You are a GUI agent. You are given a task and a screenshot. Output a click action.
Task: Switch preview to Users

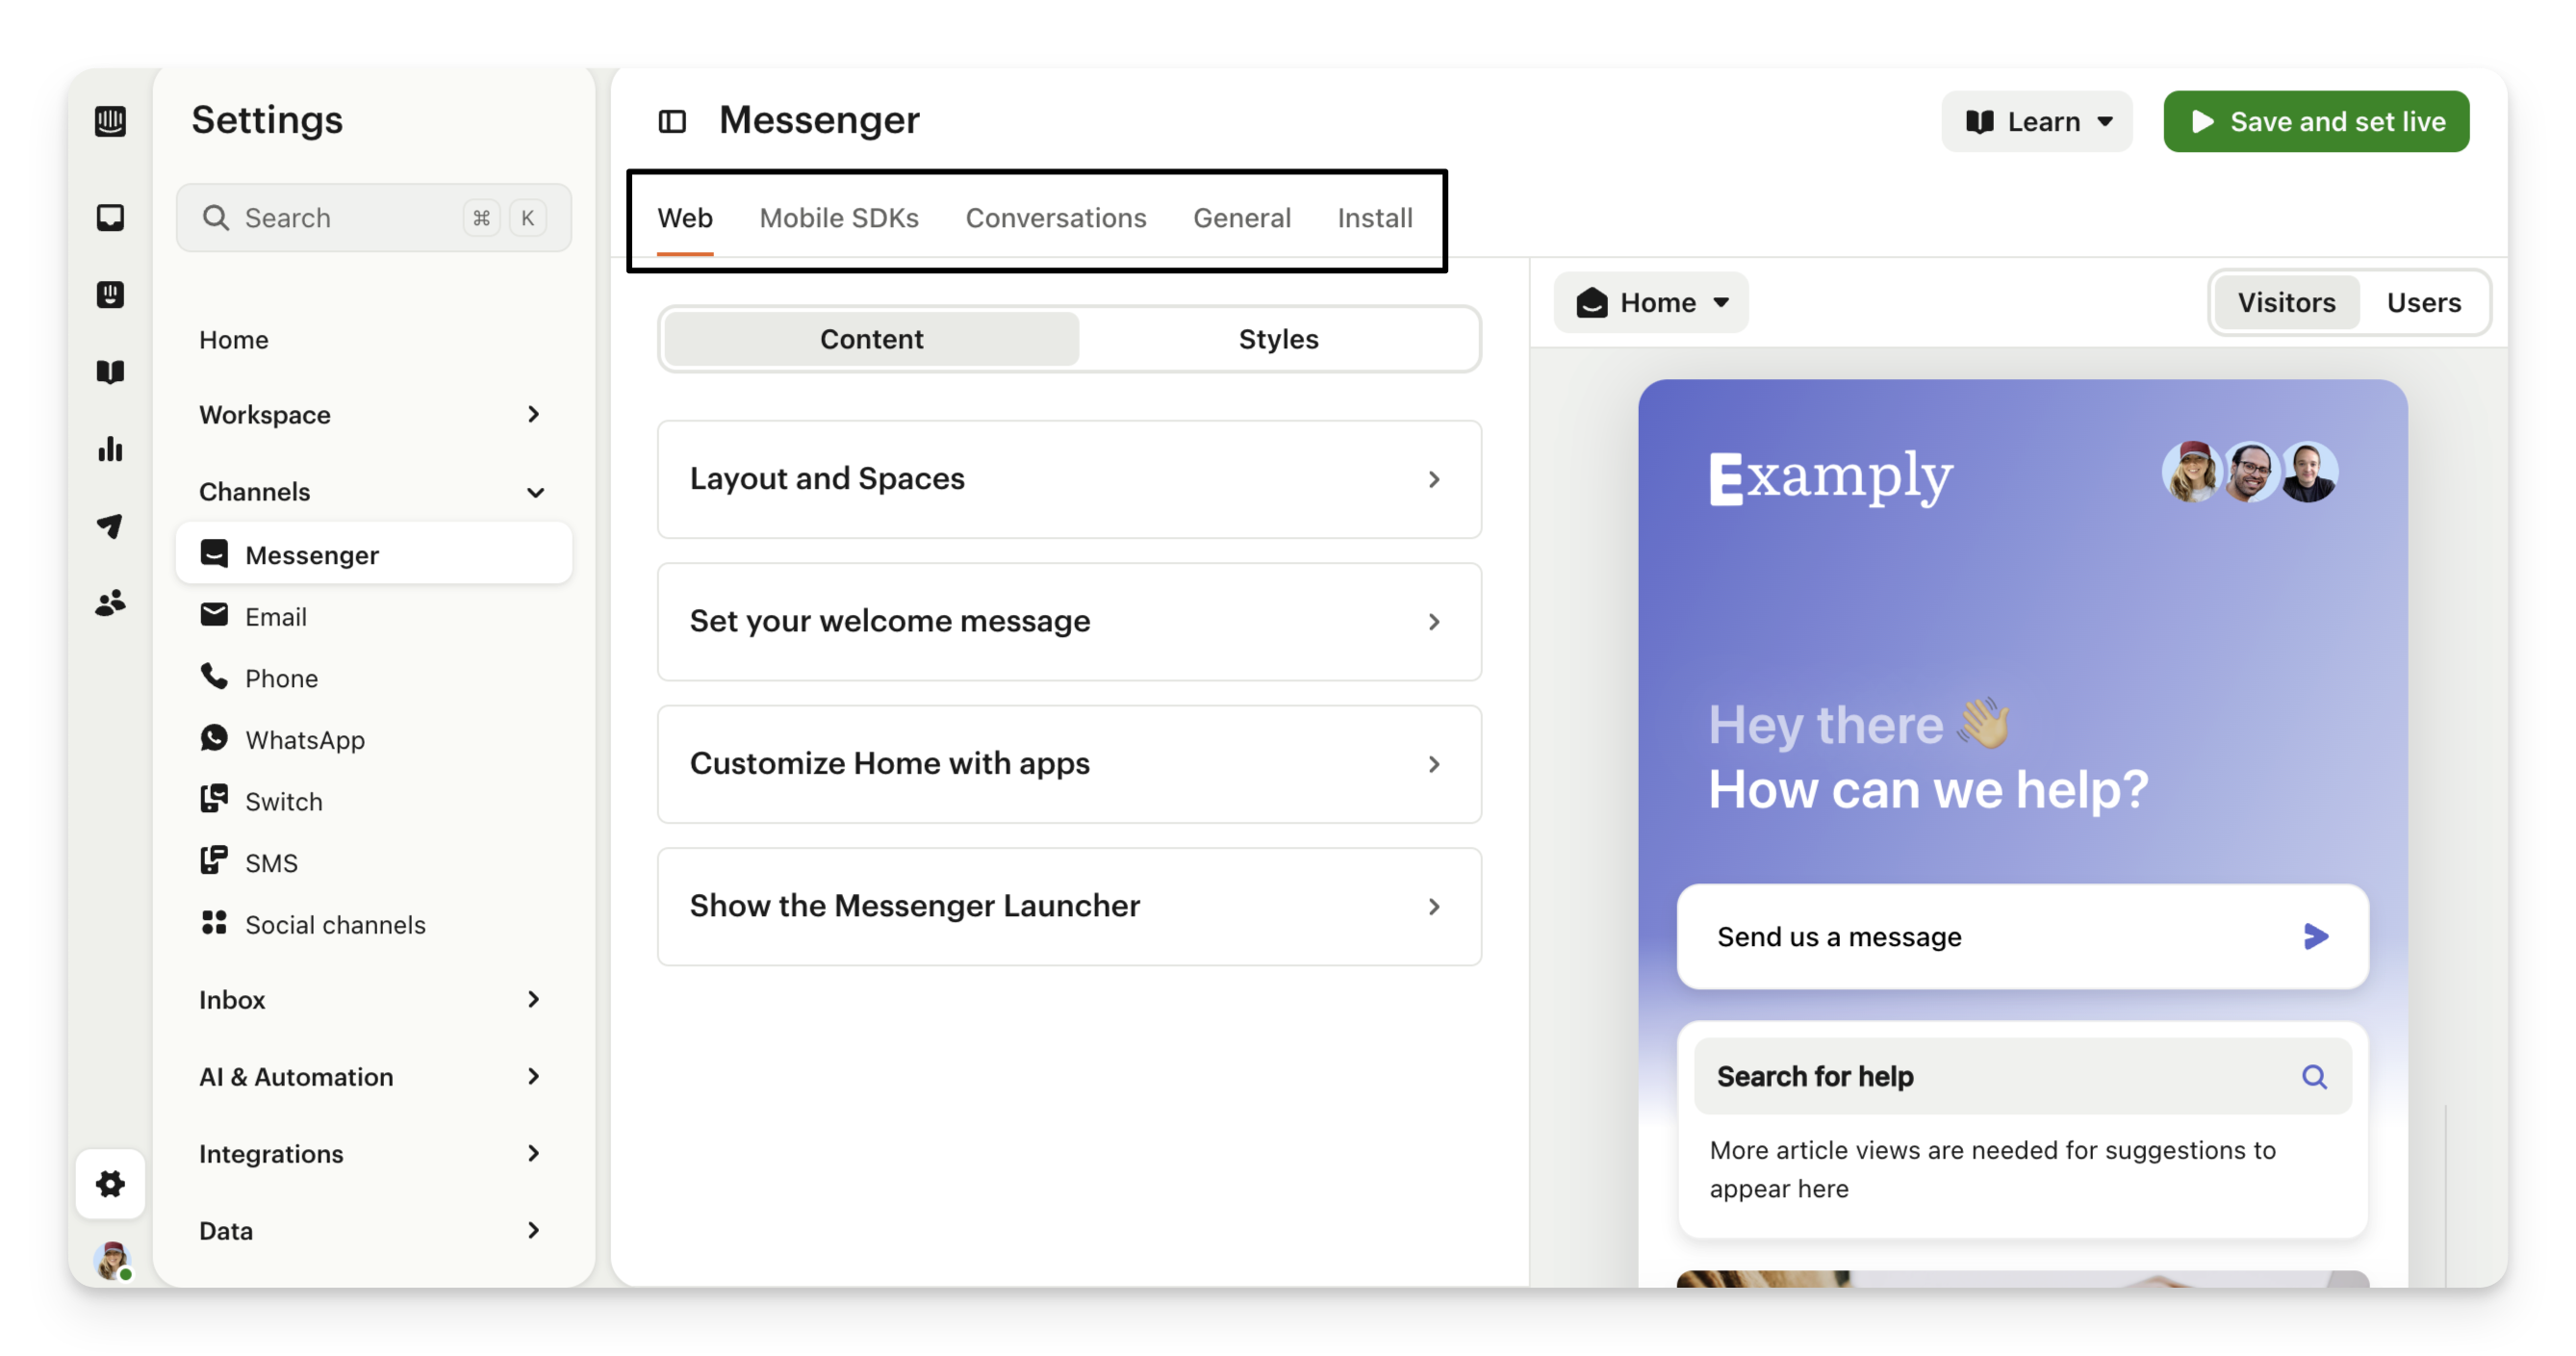pos(2423,303)
